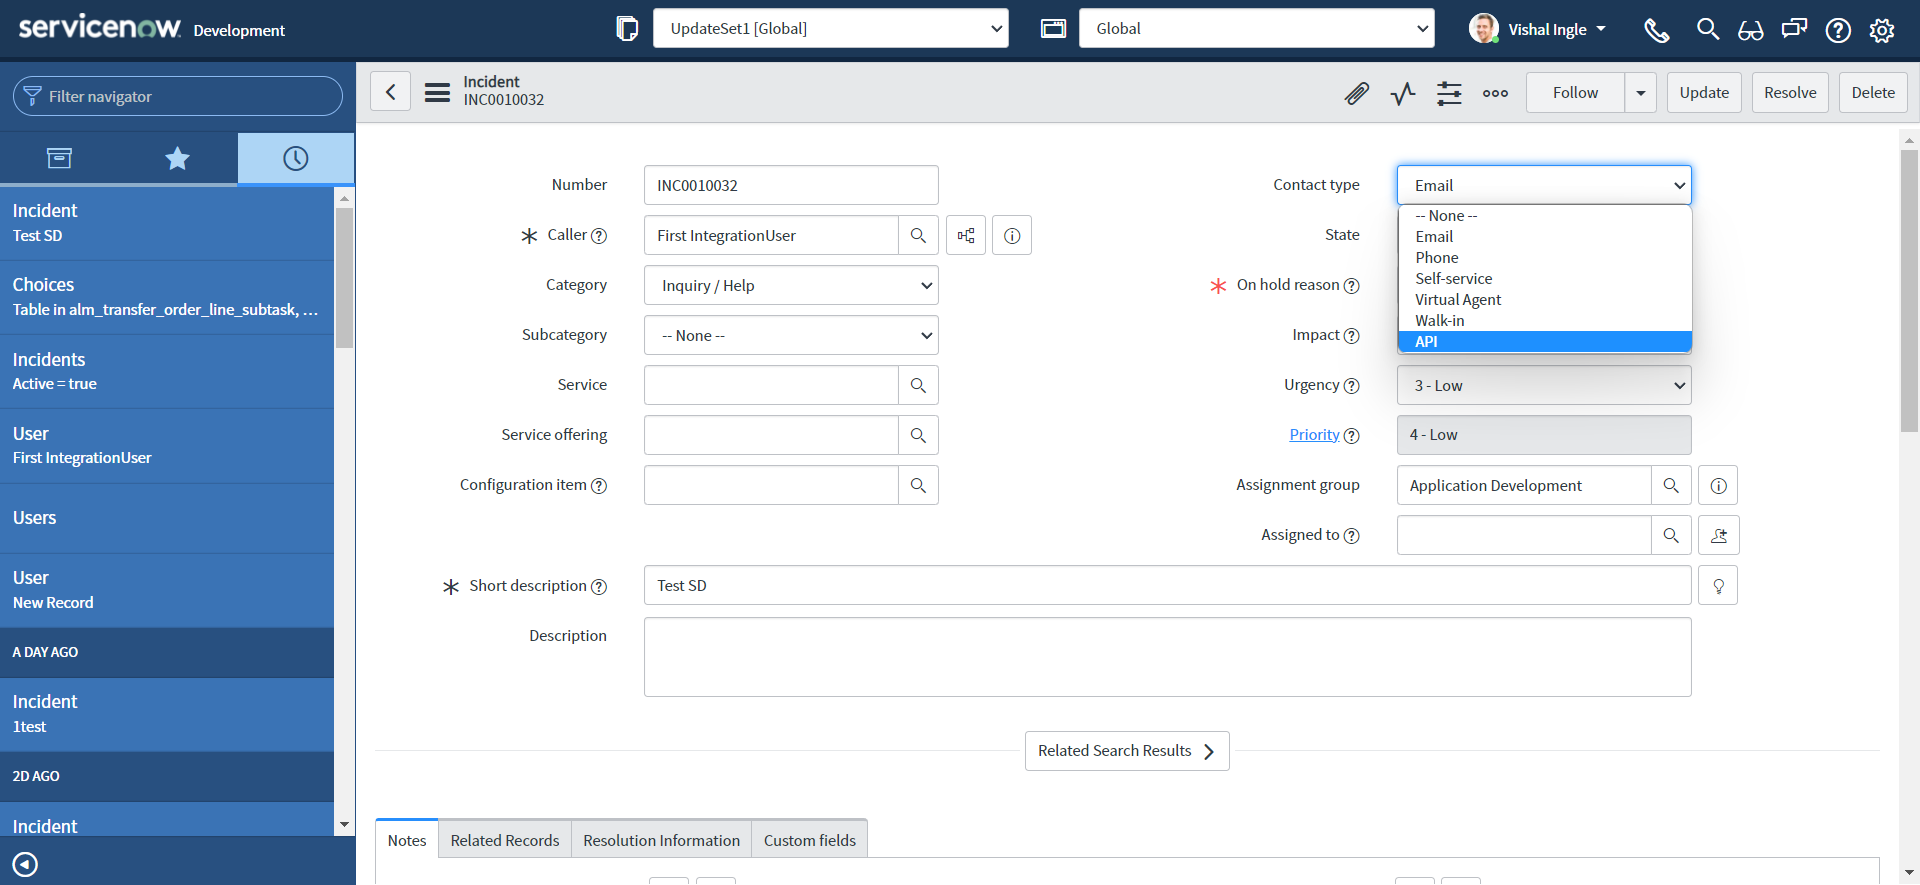1920x885 pixels.
Task: Select -- None -- in Contact type list
Action: [1545, 216]
